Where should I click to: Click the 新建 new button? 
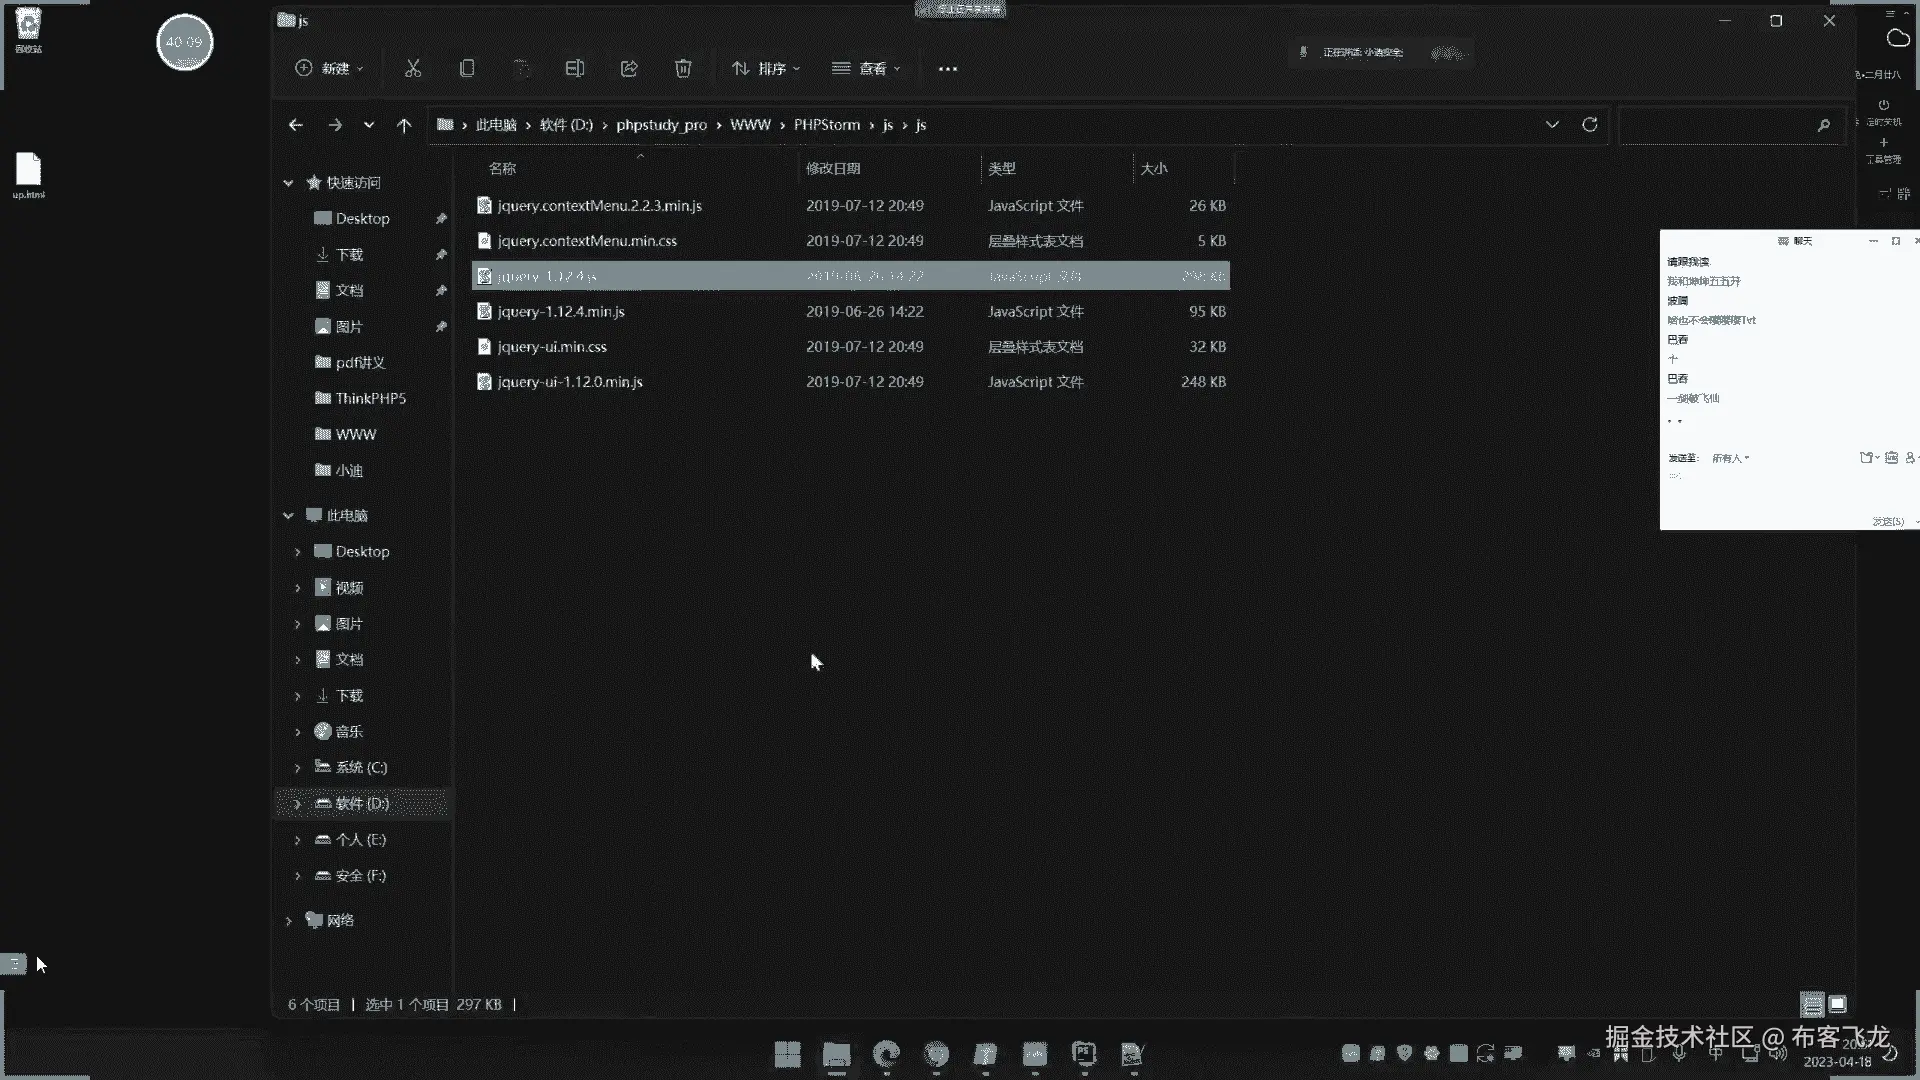tap(329, 69)
